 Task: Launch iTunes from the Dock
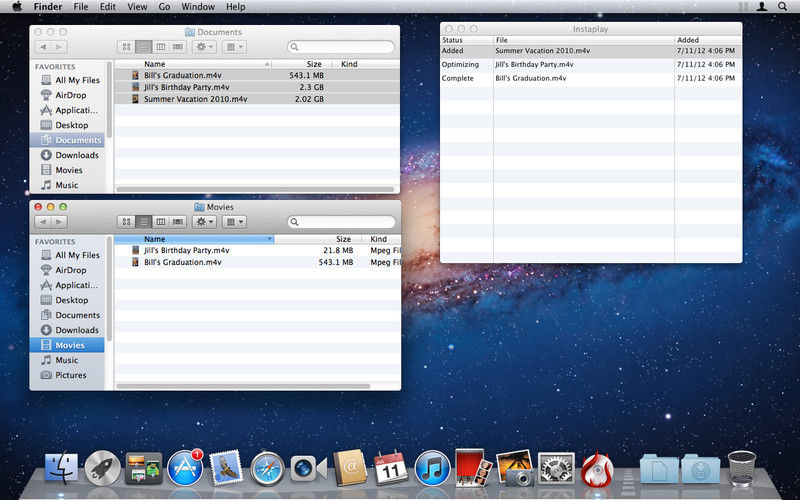[x=432, y=468]
